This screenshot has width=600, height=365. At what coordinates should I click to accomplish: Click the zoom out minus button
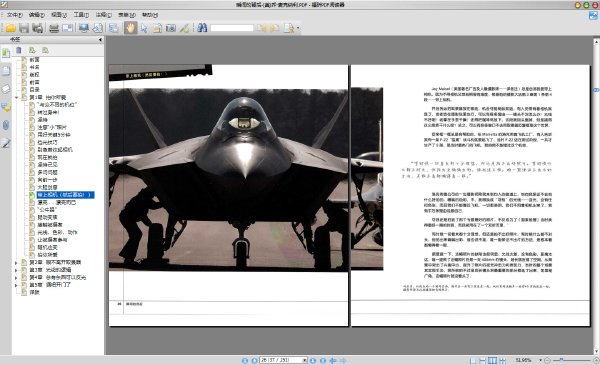(547, 360)
